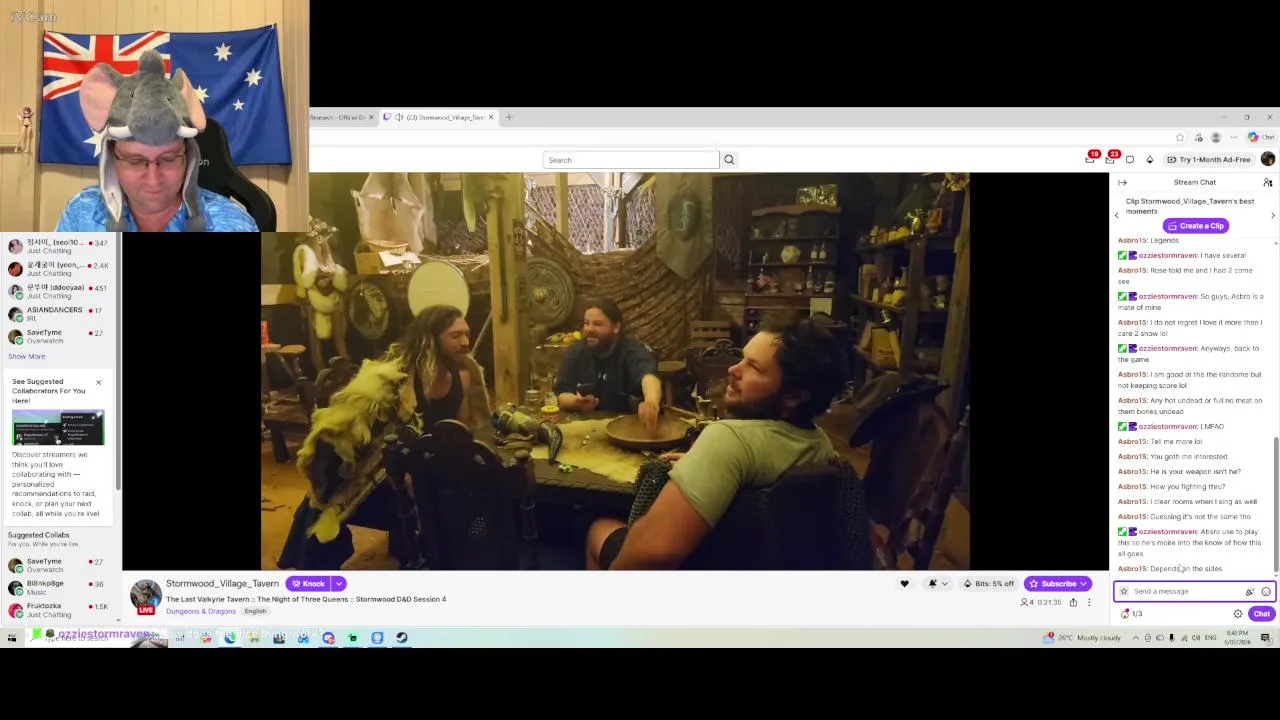The width and height of the screenshot is (1280, 720).
Task: Send message with Chat button
Action: click(1261, 614)
